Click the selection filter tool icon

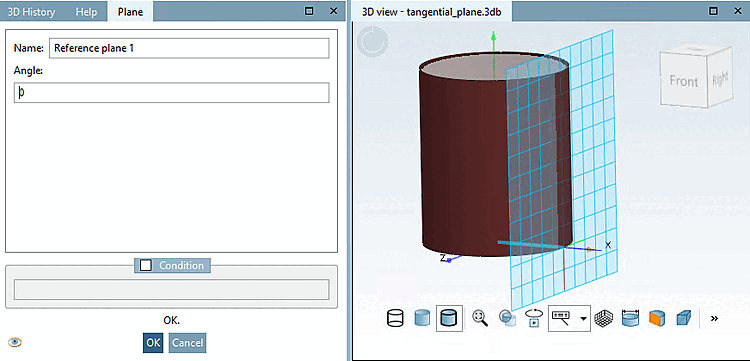pos(561,318)
